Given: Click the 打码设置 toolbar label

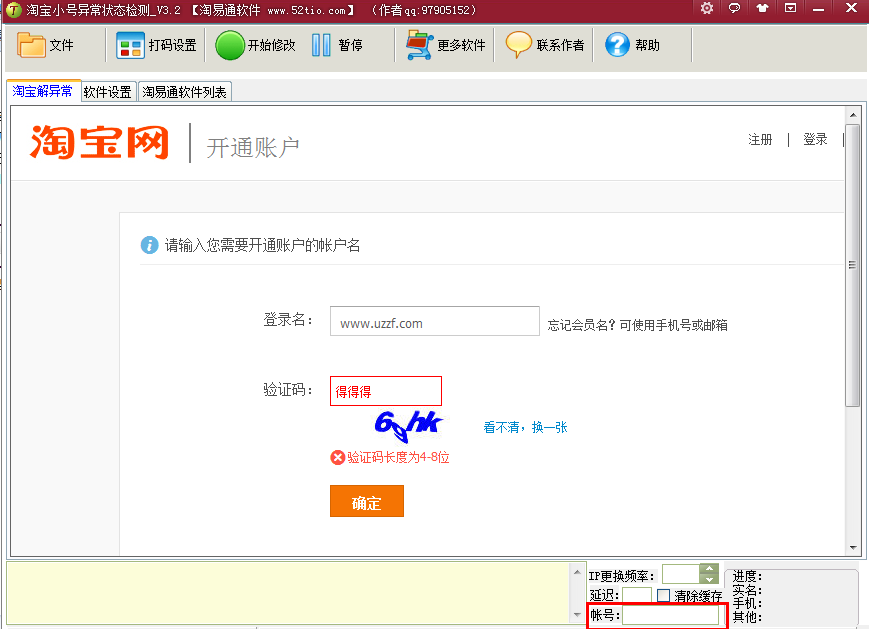Looking at the screenshot, I should (x=172, y=45).
